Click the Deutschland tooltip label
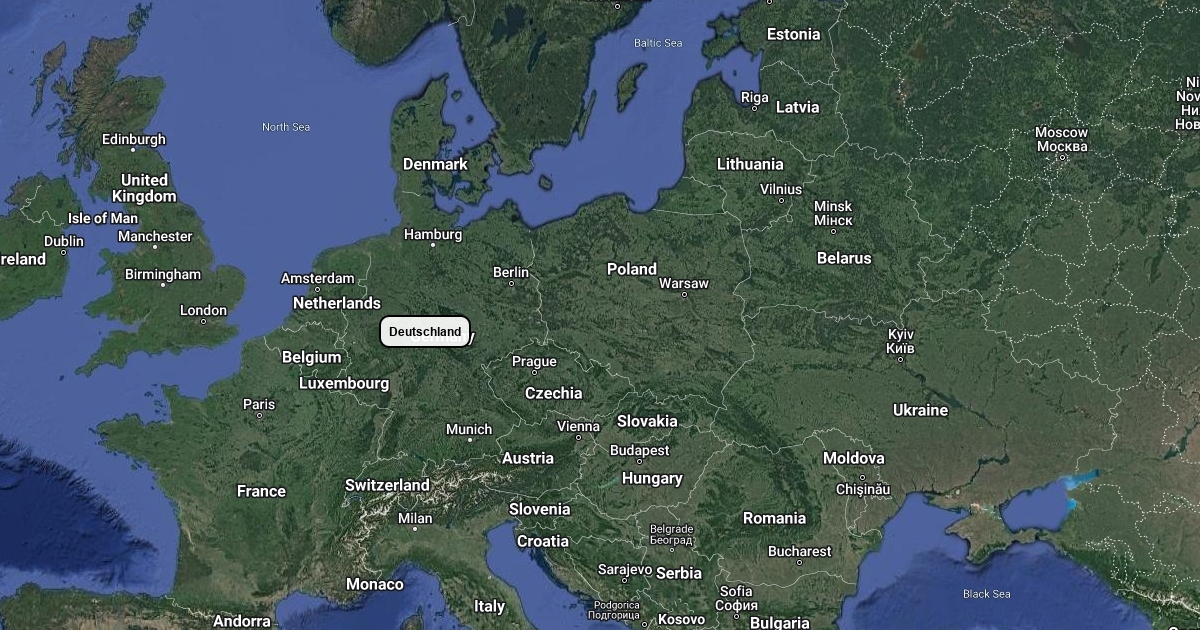Image resolution: width=1200 pixels, height=630 pixels. click(425, 332)
